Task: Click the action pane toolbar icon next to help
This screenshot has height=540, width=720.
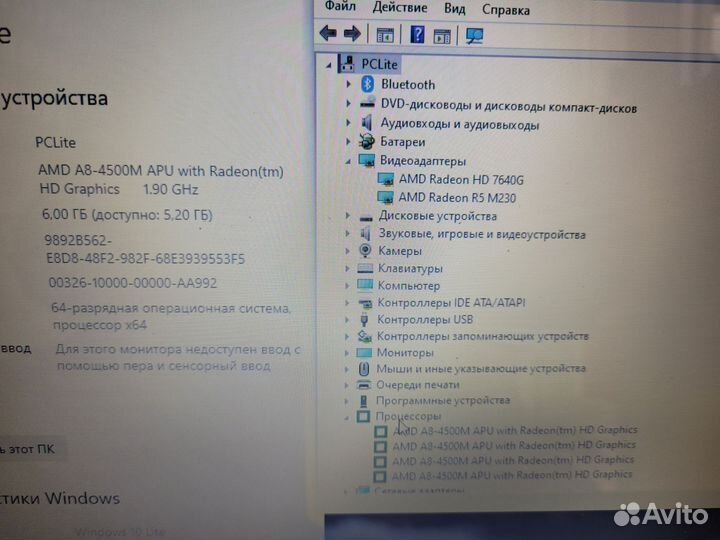Action: click(442, 36)
